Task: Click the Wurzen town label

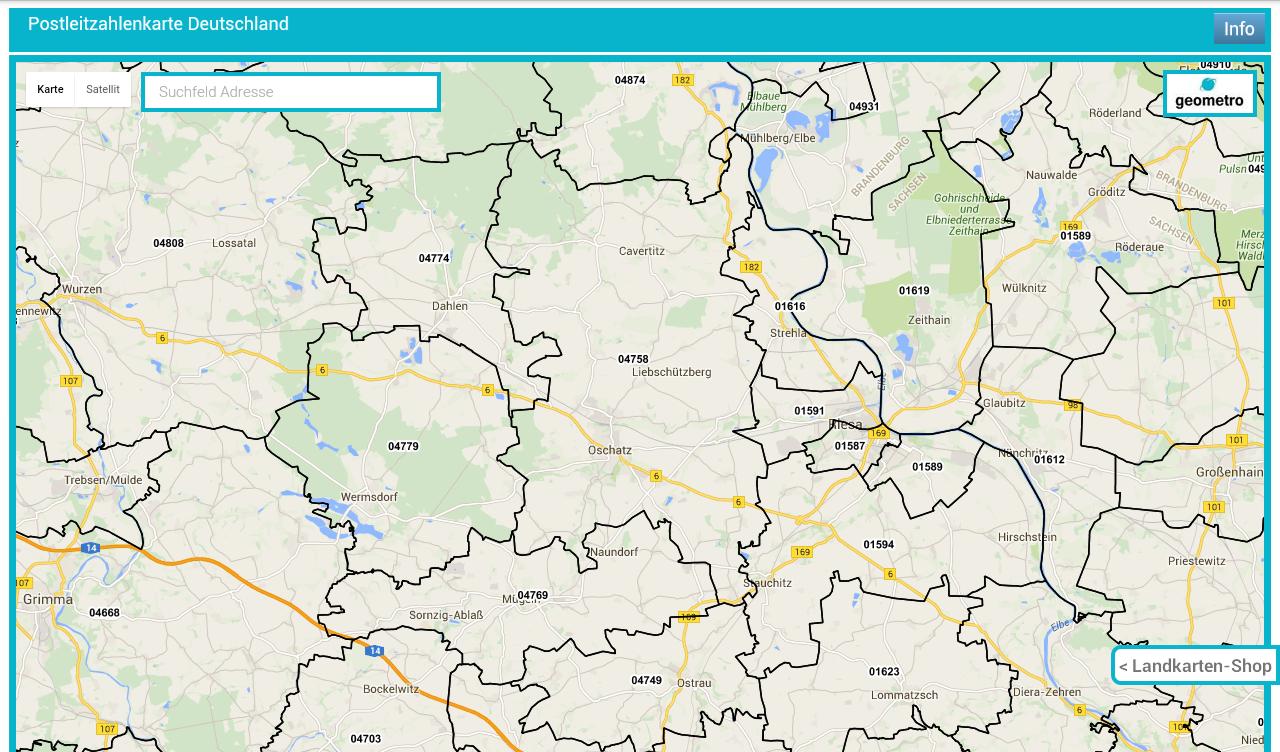Action: click(82, 289)
